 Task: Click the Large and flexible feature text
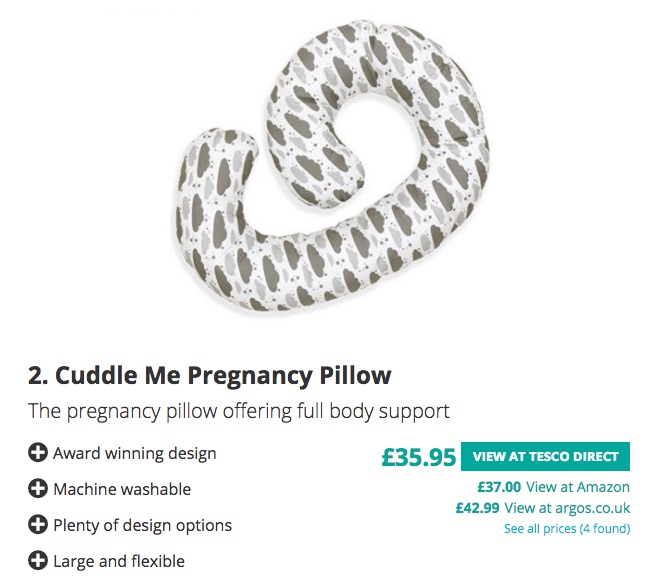(119, 562)
